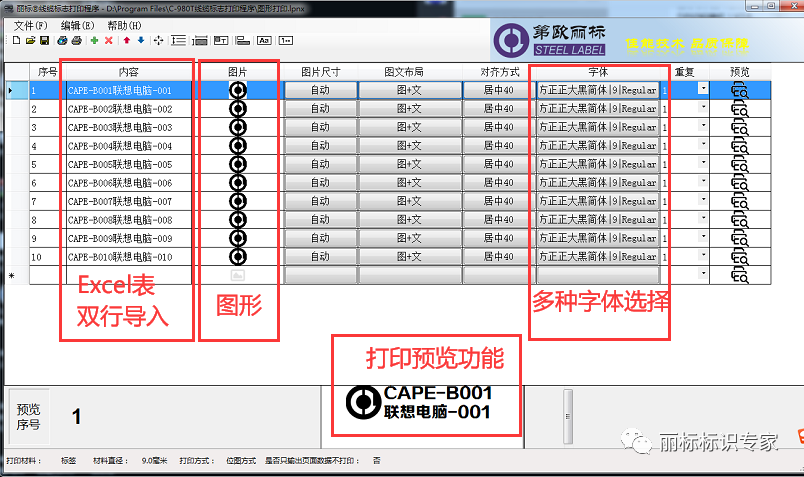Click the CAPE-B001 label preview image
The height and width of the screenshot is (477, 804).
click(420, 403)
